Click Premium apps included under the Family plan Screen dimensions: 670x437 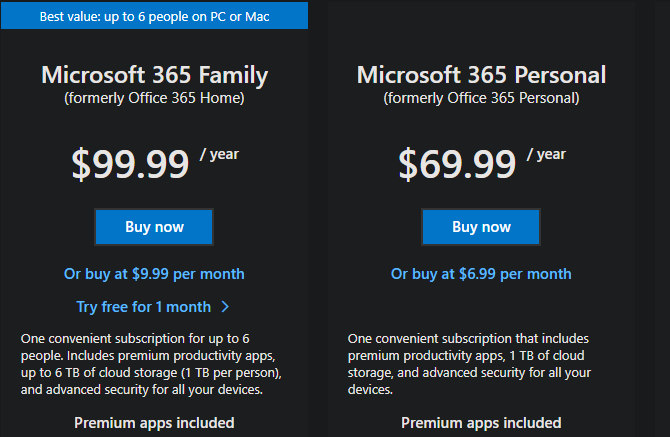[154, 423]
